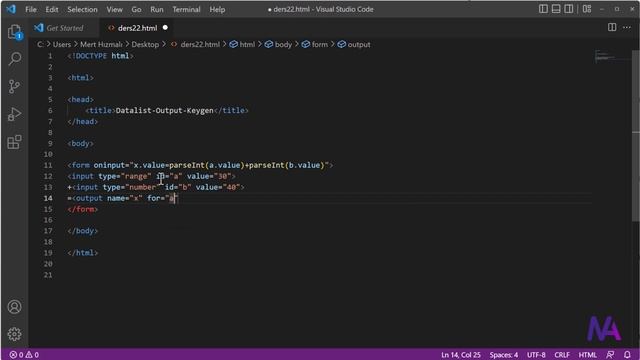Select the ders22.html editor tab
The height and width of the screenshot is (360, 640).
(x=137, y=28)
